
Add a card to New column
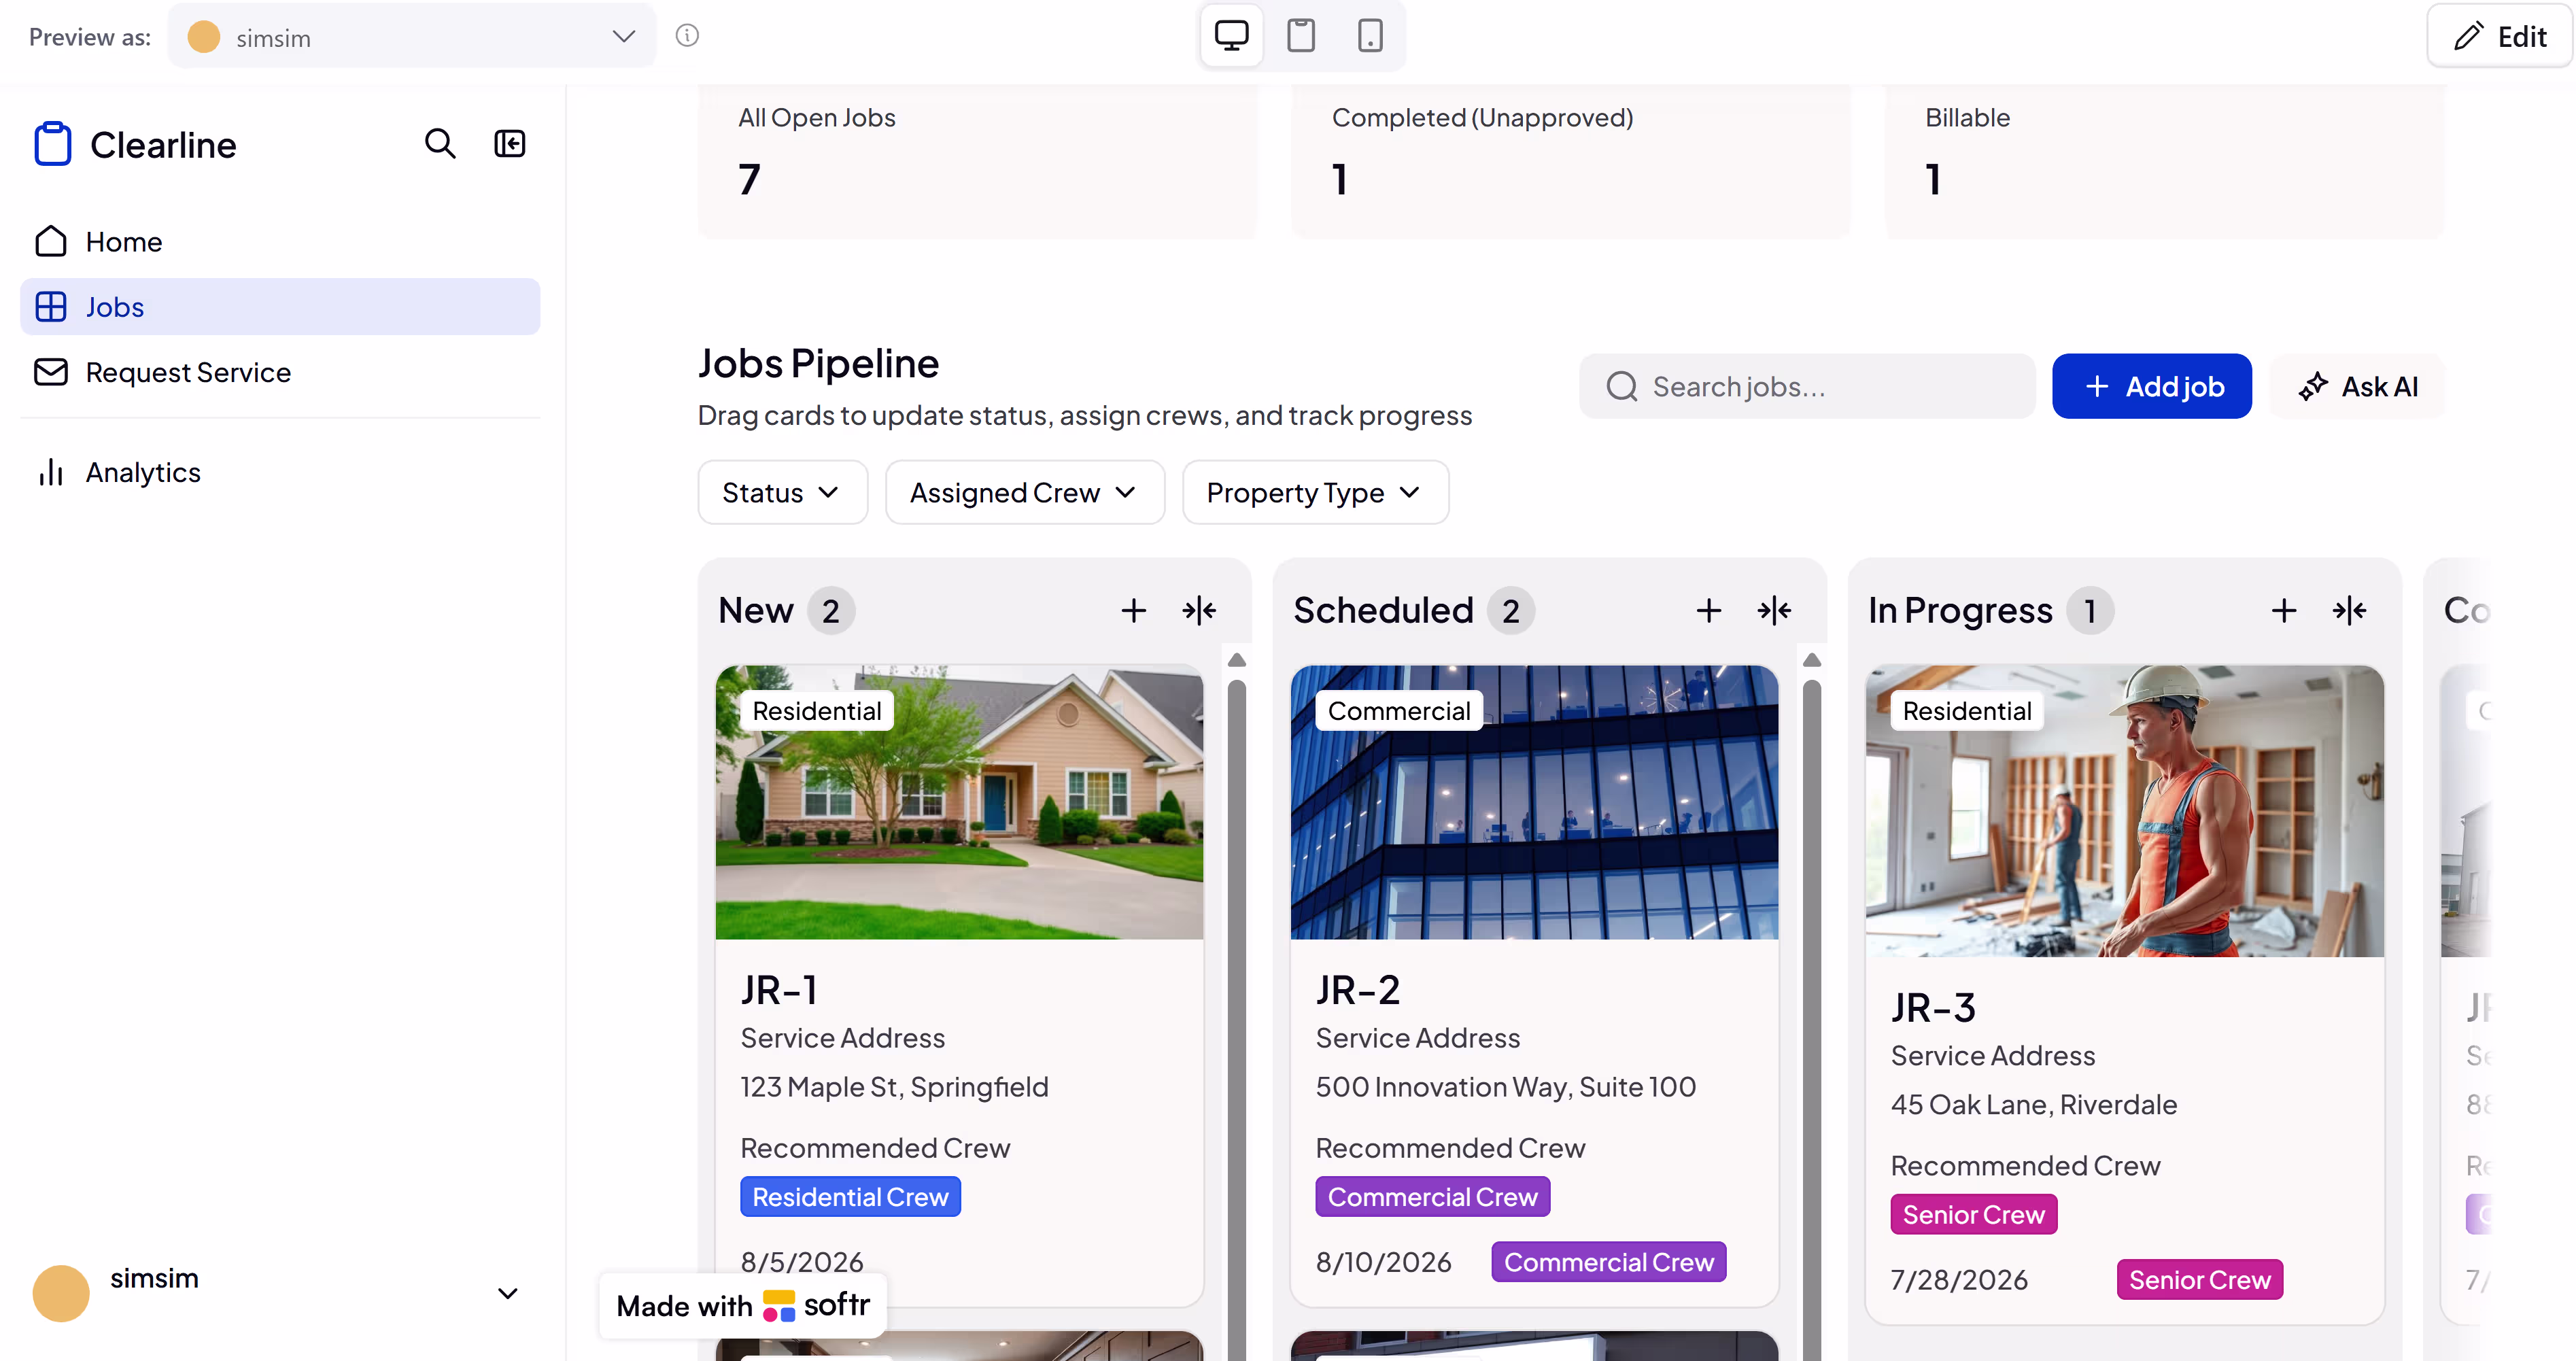[1133, 610]
